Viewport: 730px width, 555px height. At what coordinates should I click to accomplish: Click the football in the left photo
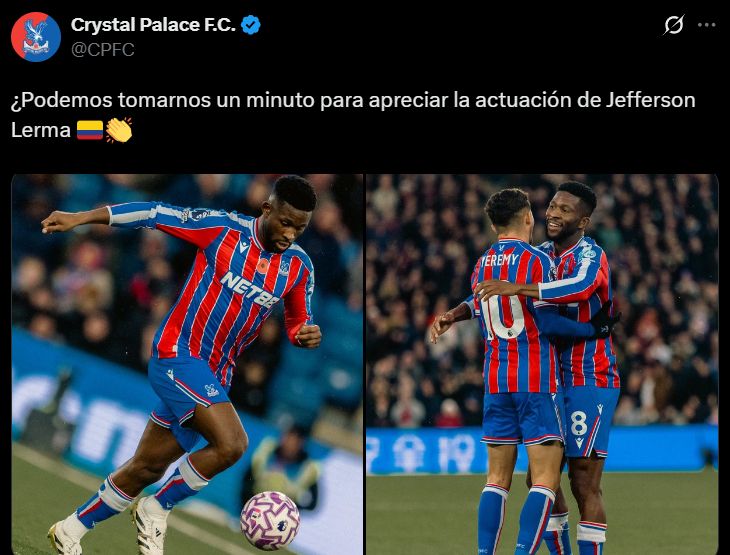(x=270, y=521)
